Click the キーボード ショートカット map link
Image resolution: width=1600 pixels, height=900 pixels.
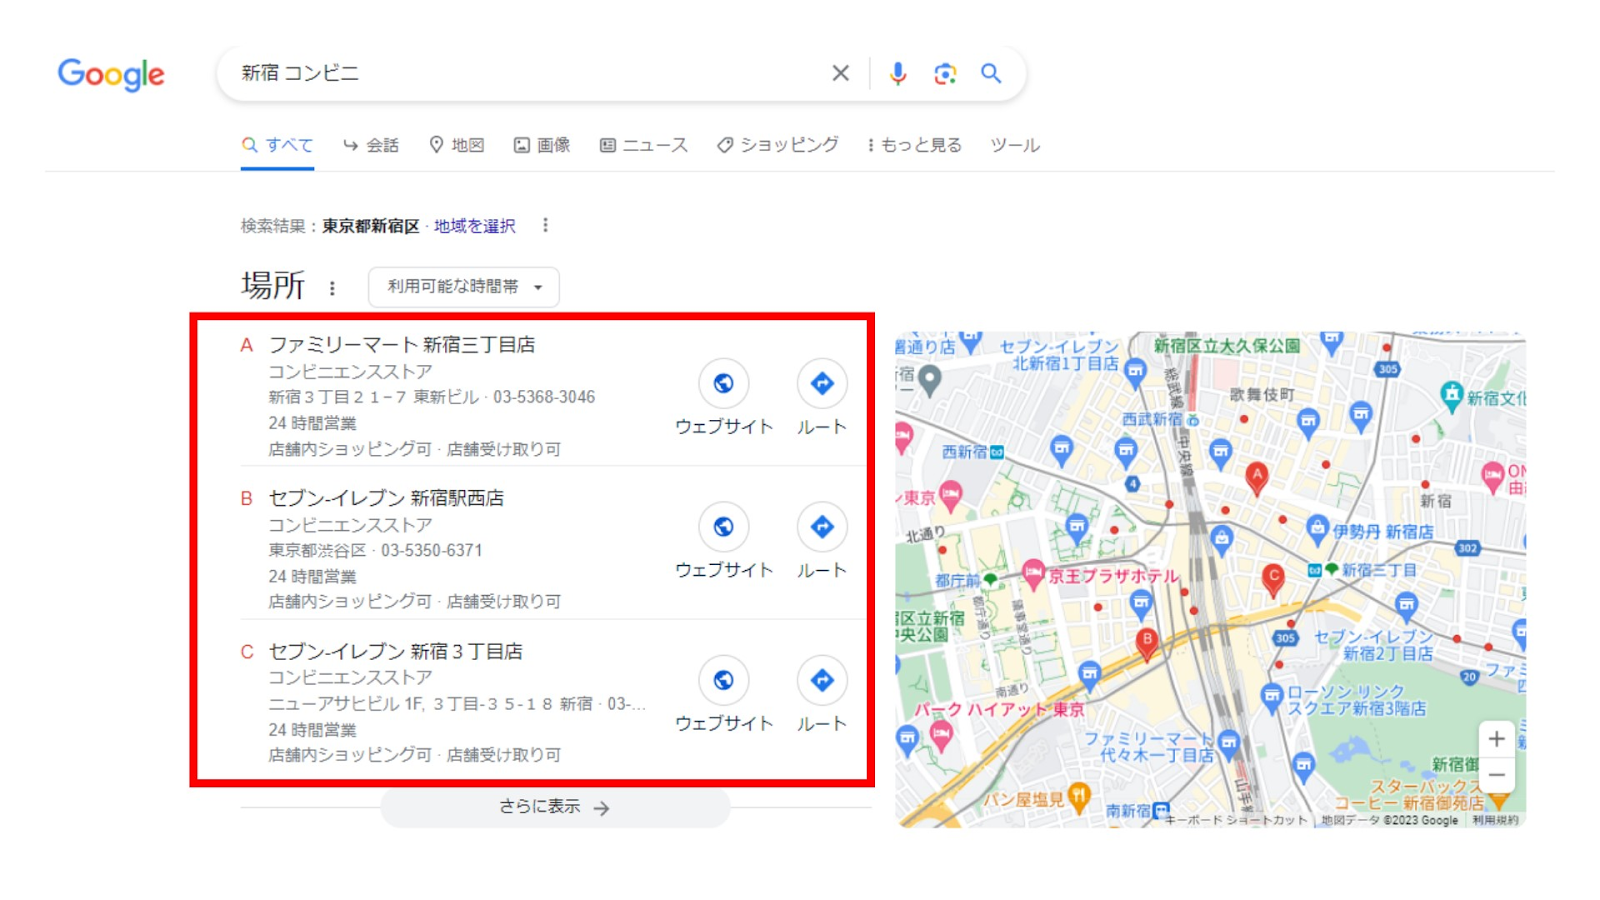pyautogui.click(x=1236, y=820)
